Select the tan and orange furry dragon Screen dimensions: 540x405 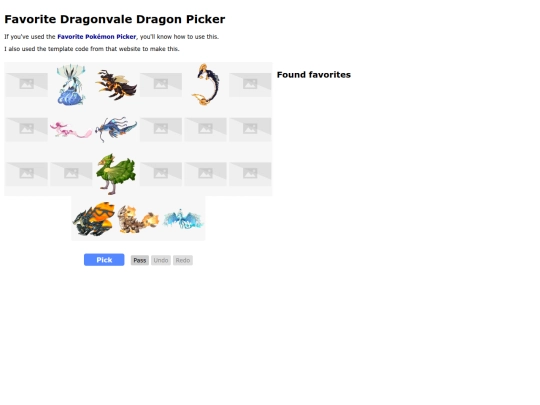138,219
